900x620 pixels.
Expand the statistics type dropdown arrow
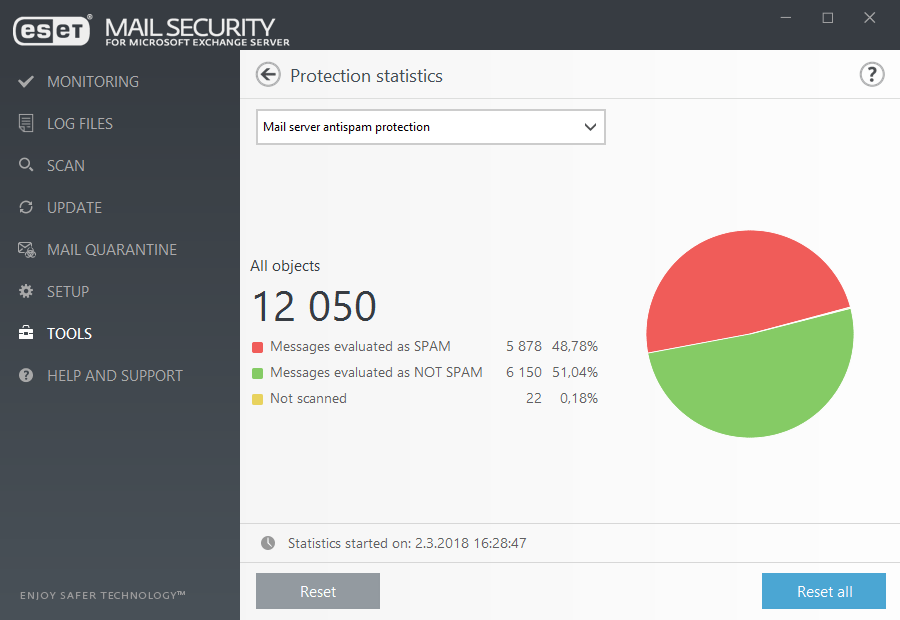coord(590,127)
